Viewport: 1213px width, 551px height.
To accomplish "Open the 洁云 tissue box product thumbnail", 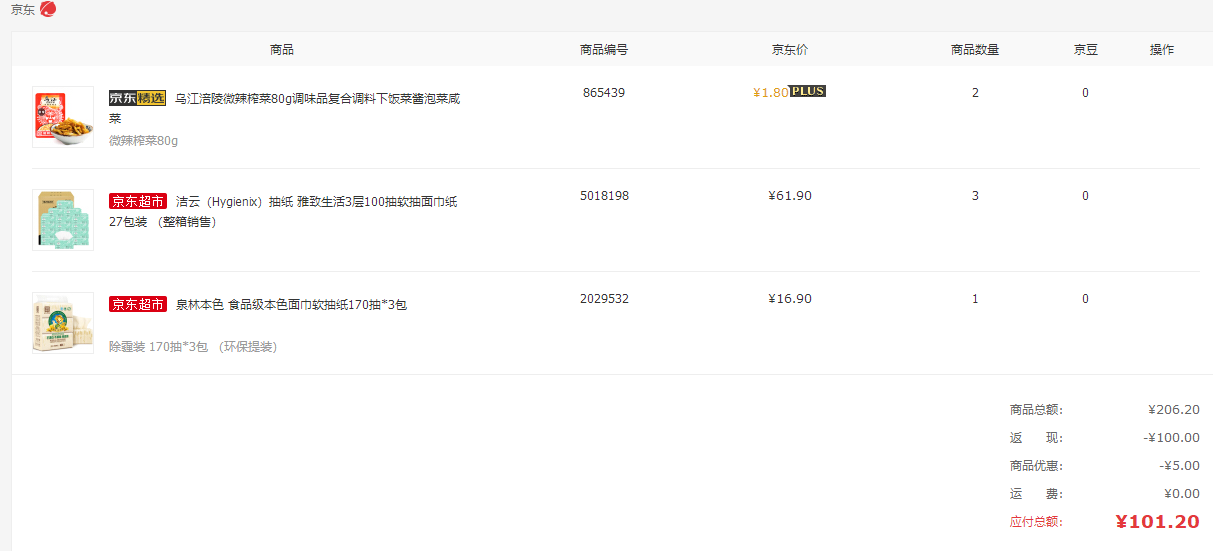I will coord(63,220).
